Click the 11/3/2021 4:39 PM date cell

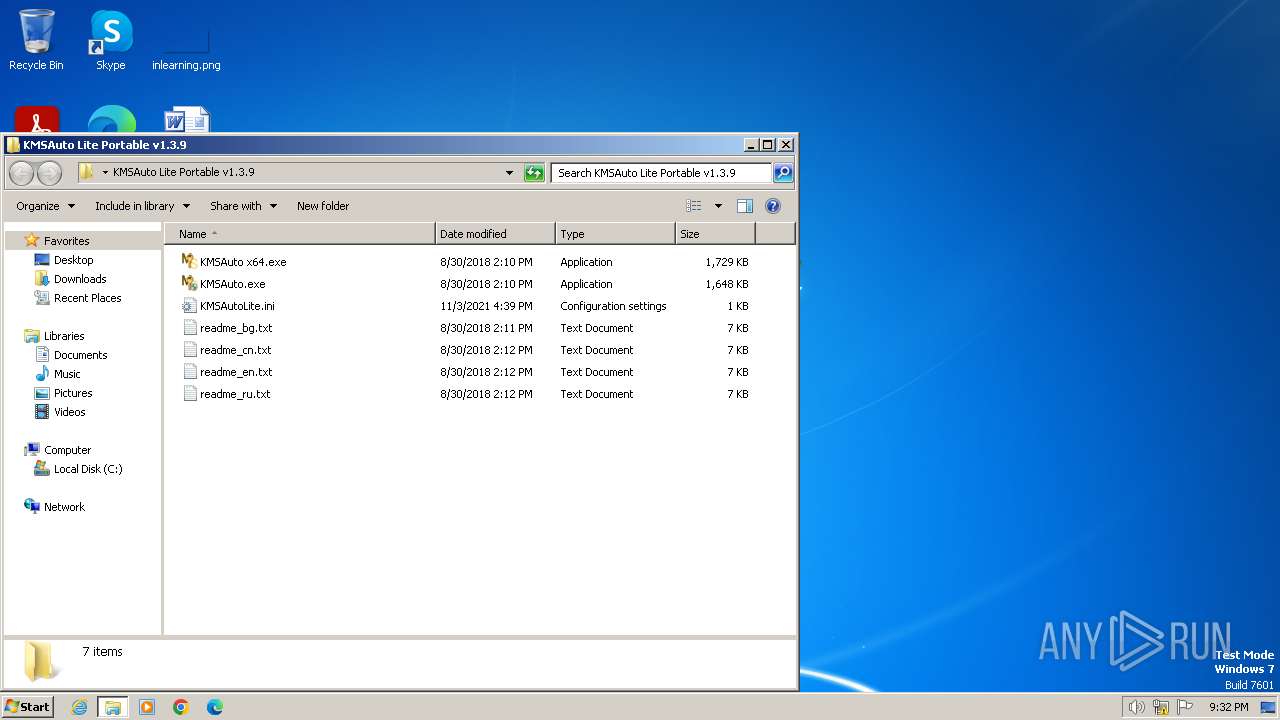(486, 306)
